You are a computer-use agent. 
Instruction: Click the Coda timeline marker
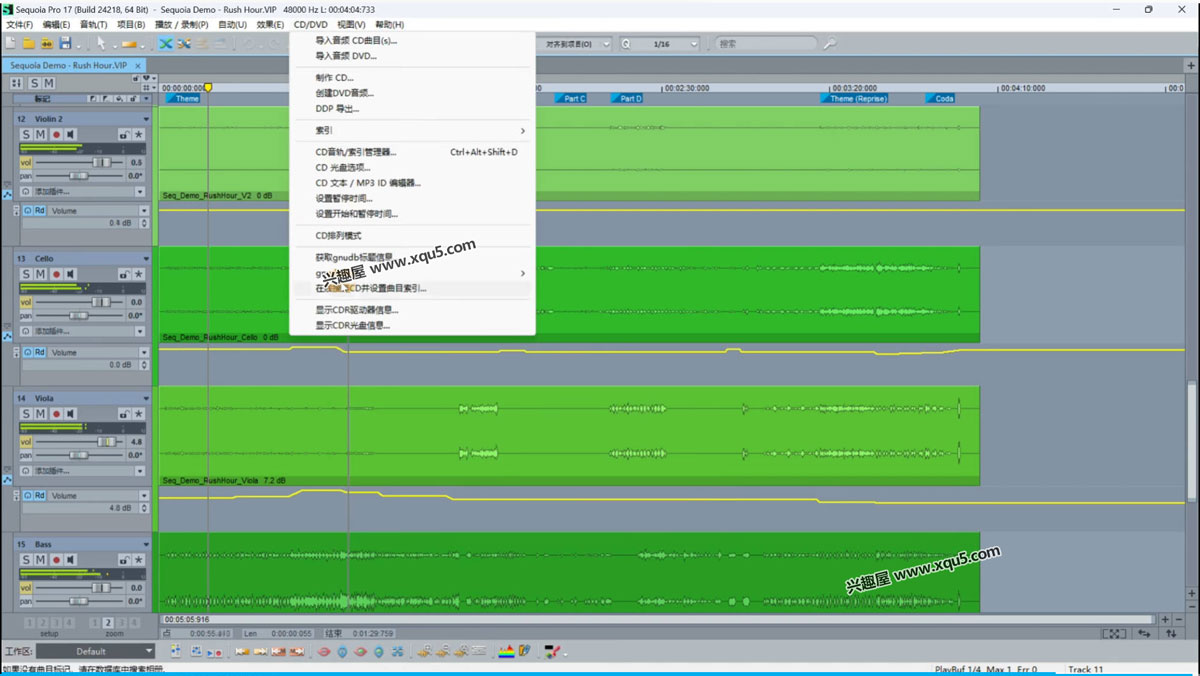[941, 99]
